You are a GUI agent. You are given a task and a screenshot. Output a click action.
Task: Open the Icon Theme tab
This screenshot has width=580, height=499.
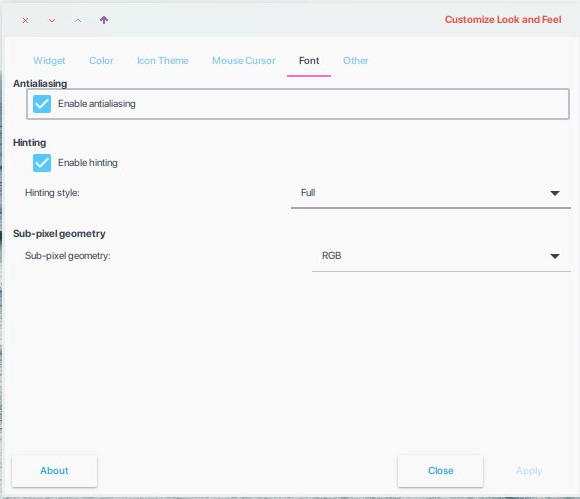coord(162,61)
